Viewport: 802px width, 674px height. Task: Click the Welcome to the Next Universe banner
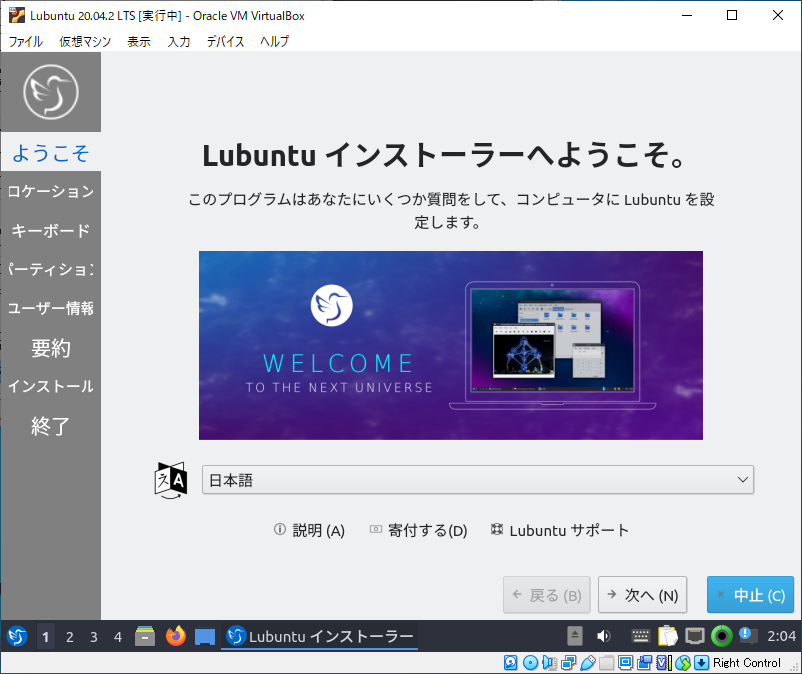tap(451, 345)
